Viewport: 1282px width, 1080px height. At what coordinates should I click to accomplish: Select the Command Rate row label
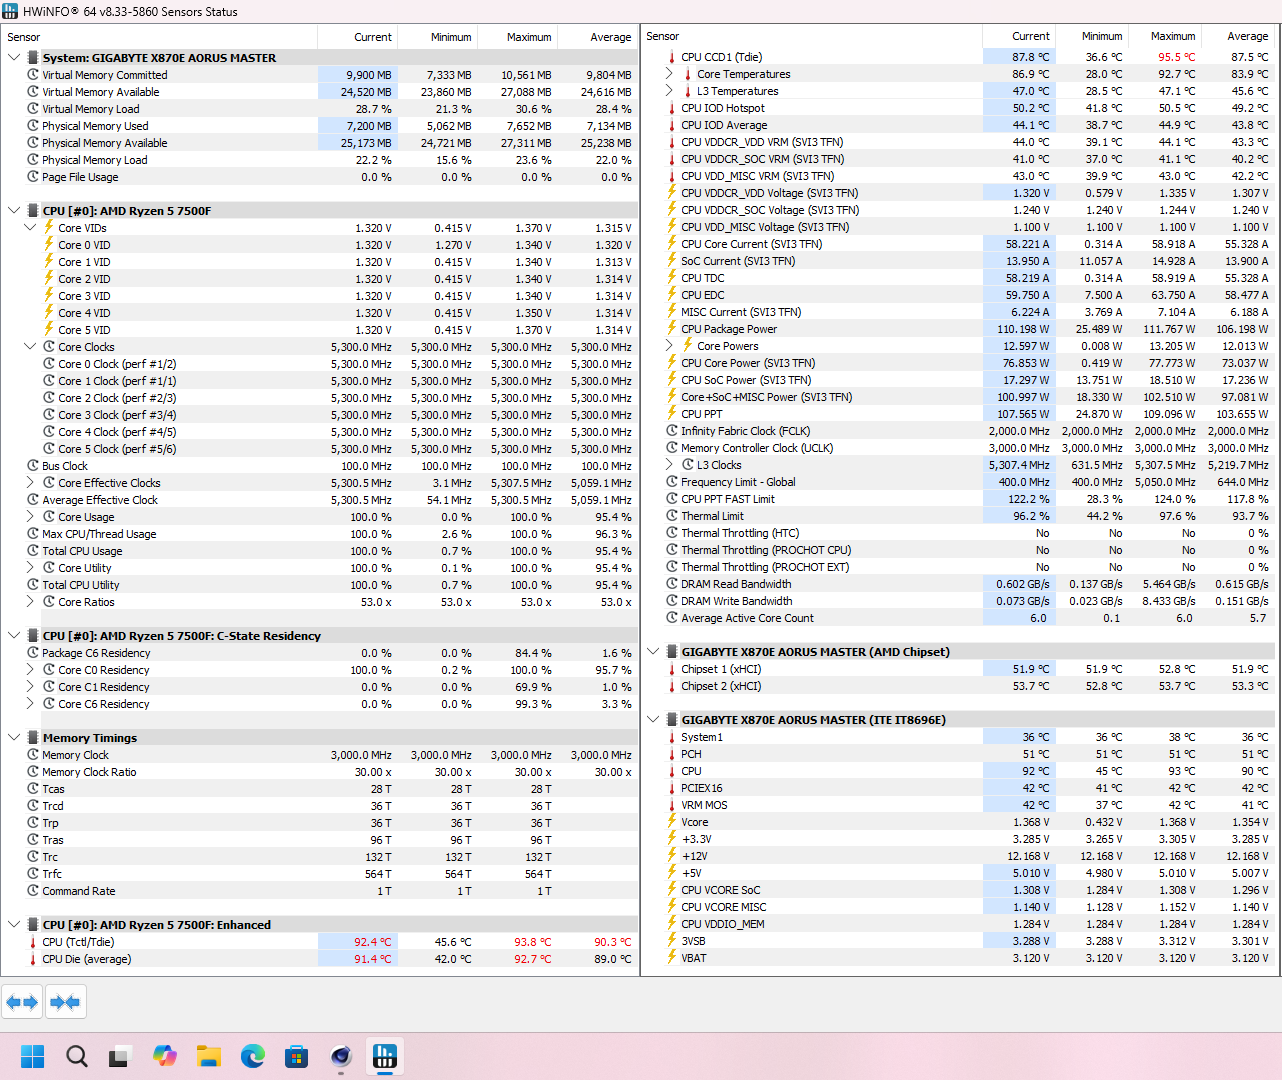click(x=79, y=891)
